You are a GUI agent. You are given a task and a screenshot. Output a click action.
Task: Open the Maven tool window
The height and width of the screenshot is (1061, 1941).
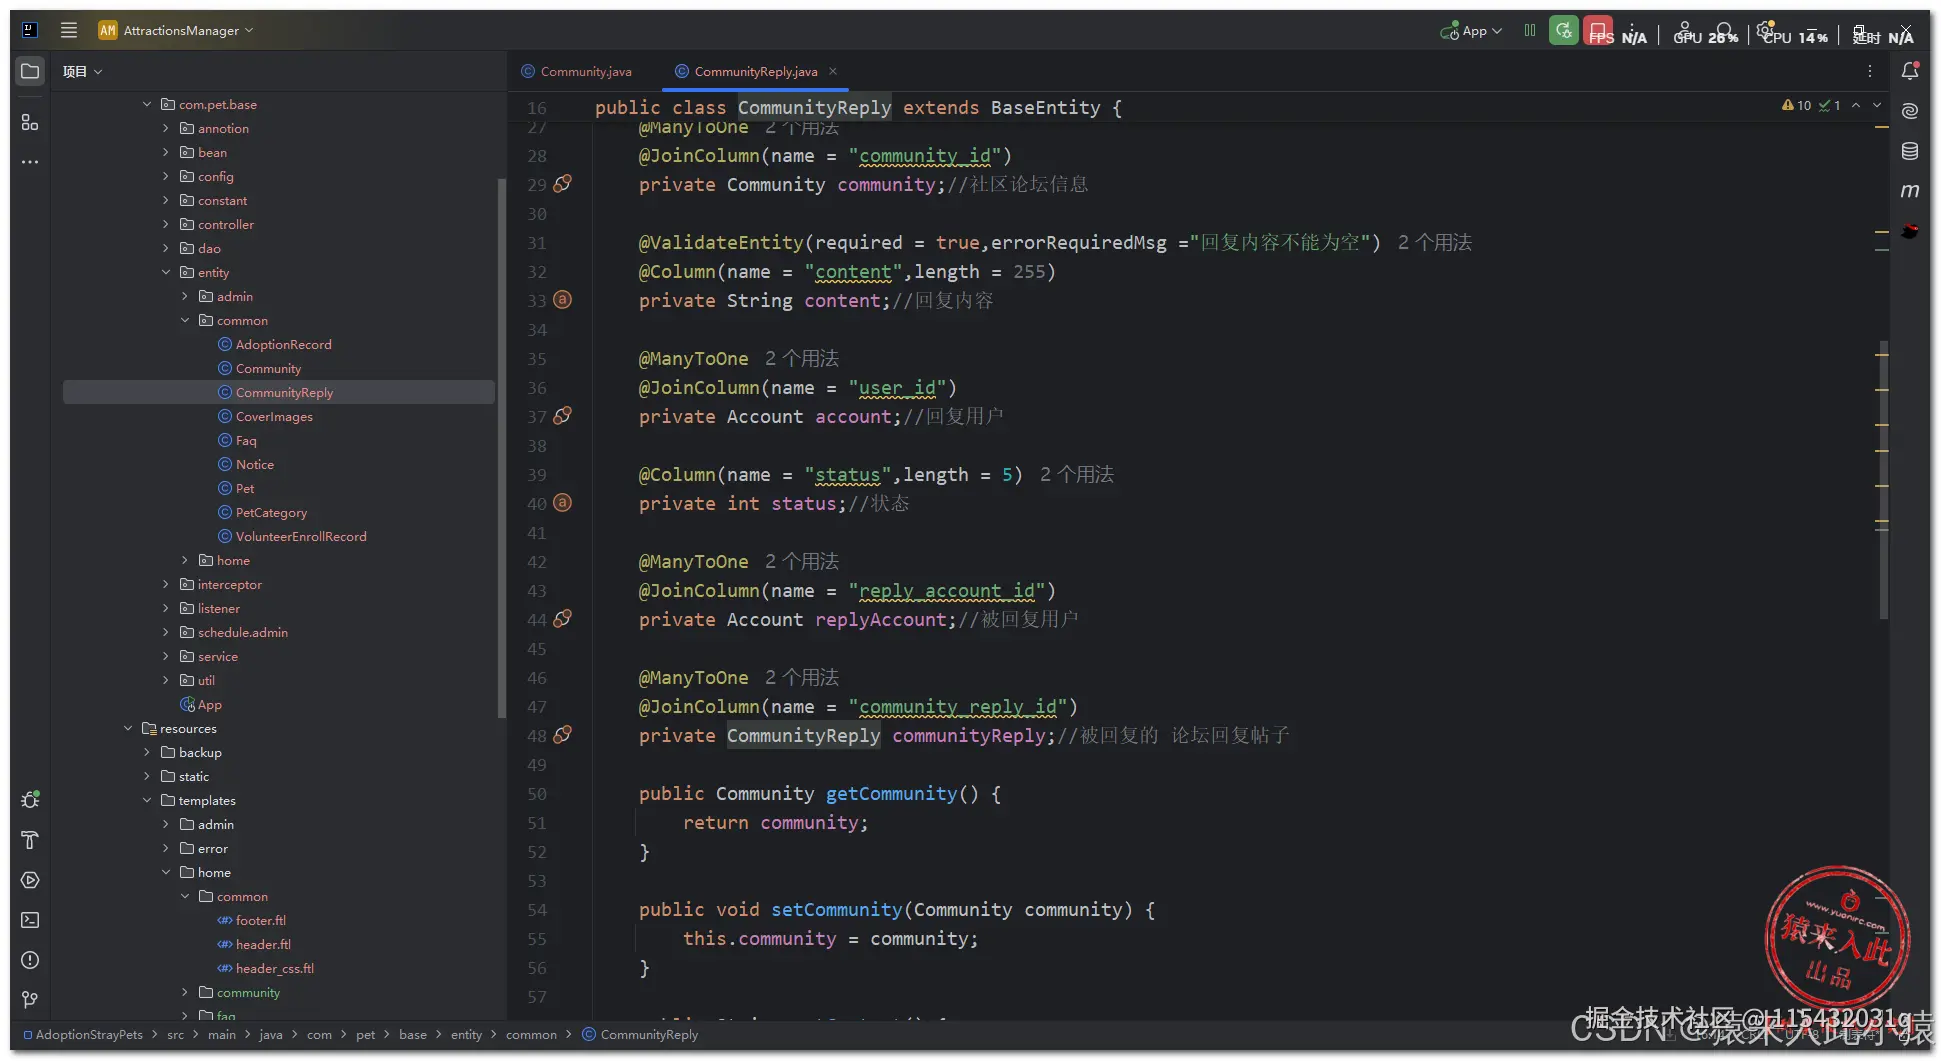(1910, 191)
